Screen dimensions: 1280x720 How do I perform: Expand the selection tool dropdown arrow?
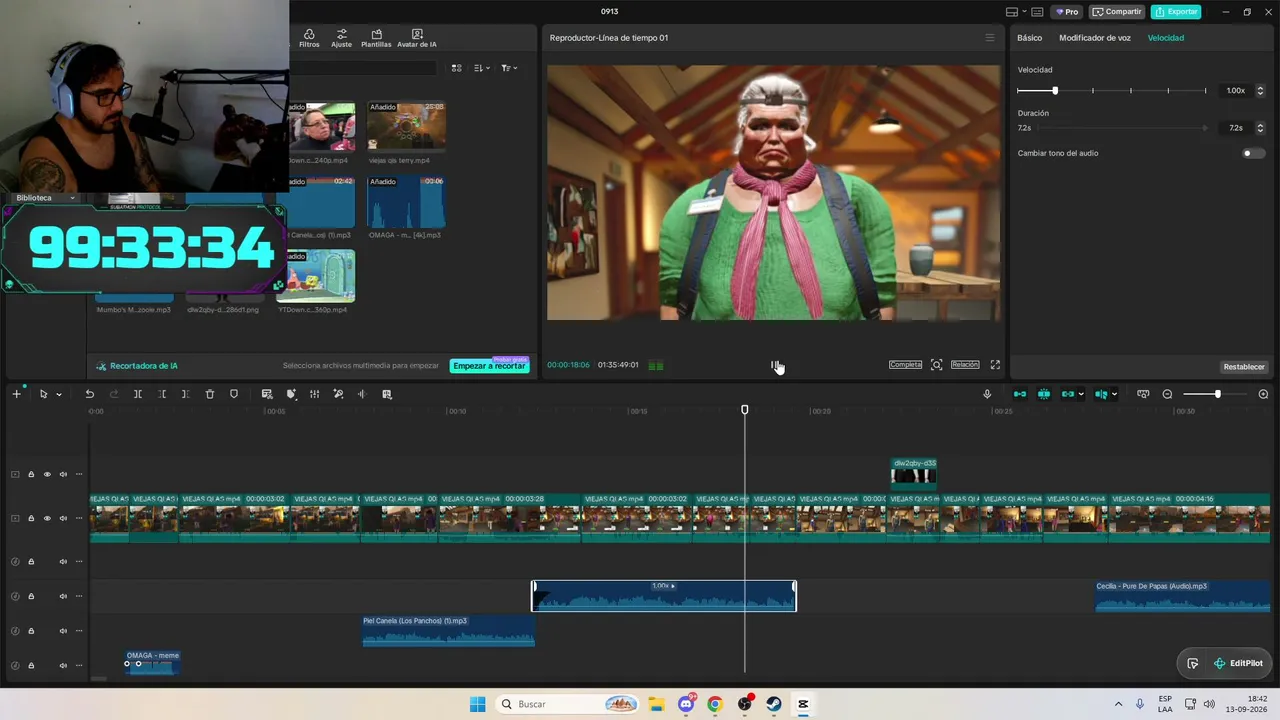tap(58, 394)
